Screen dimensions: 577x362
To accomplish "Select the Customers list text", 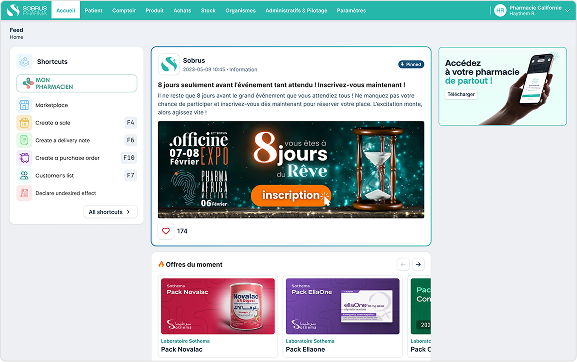I will tap(54, 176).
